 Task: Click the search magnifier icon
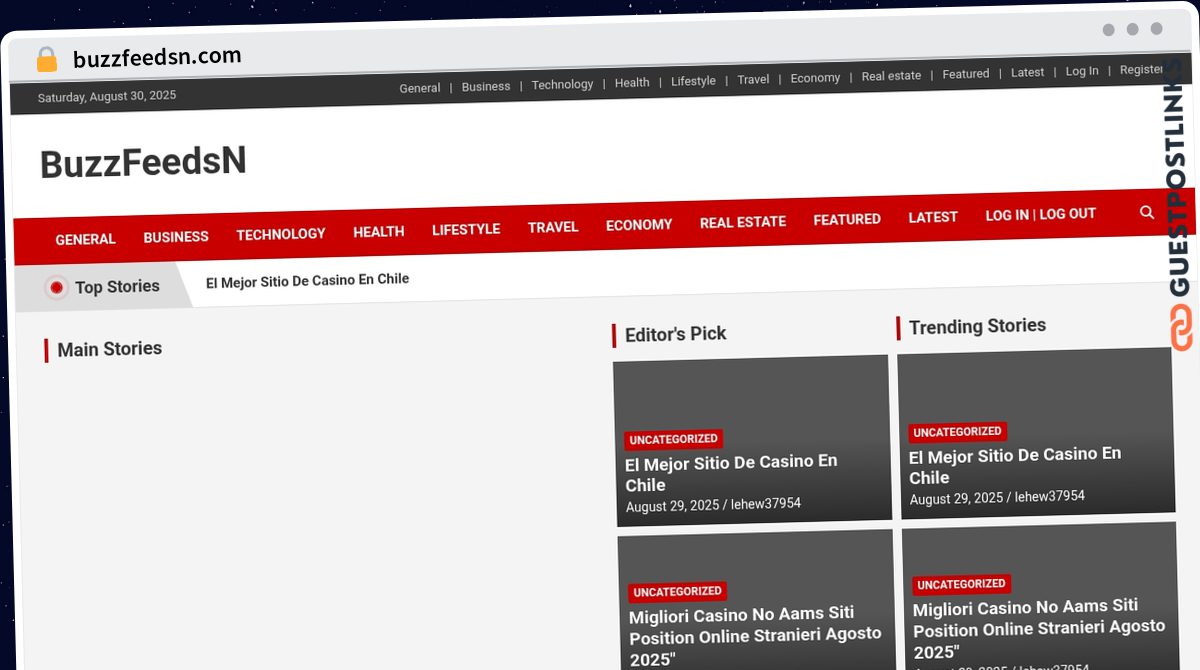(x=1147, y=212)
